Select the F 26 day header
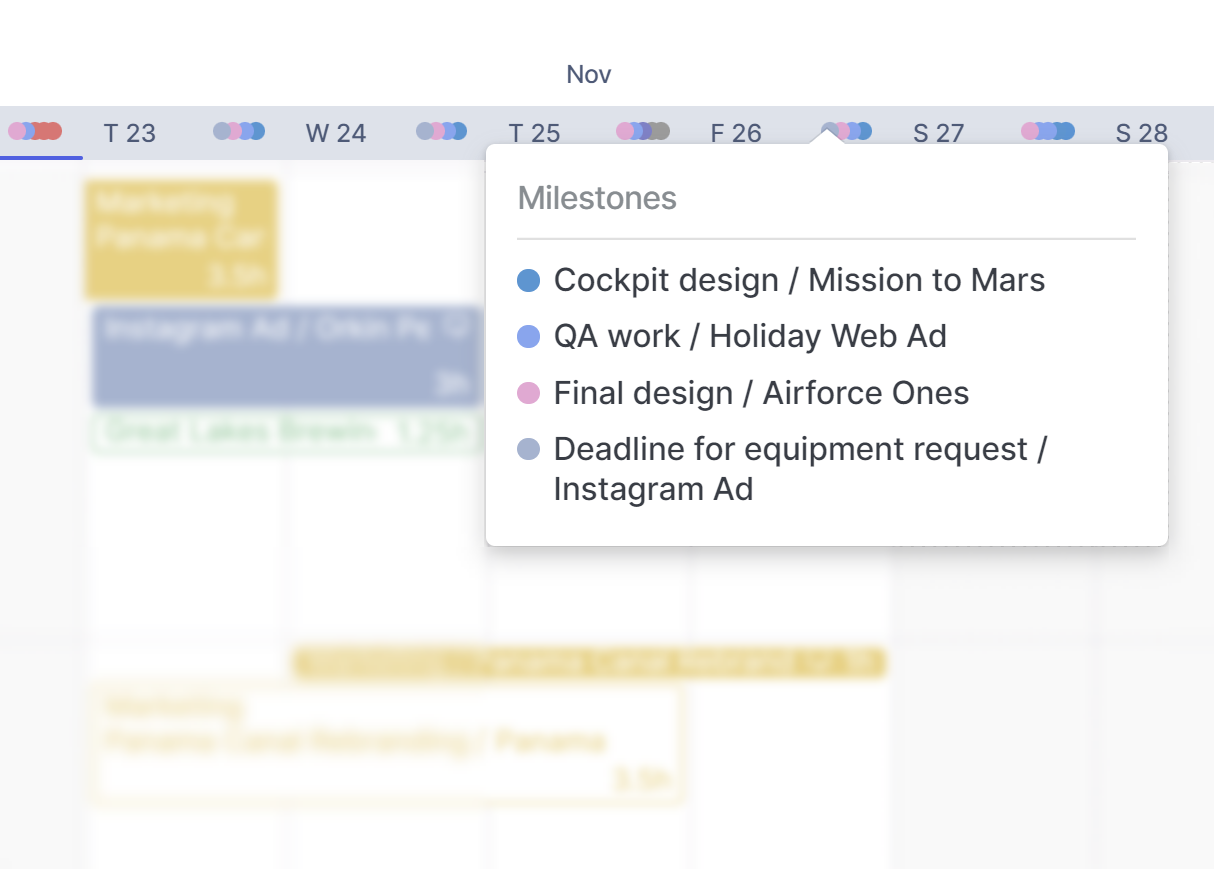 [x=737, y=131]
